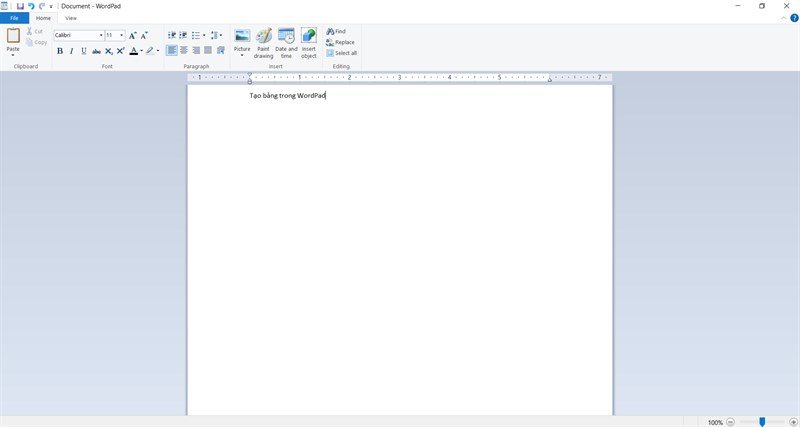
Task: Apply the text highlight color
Action: (149, 51)
